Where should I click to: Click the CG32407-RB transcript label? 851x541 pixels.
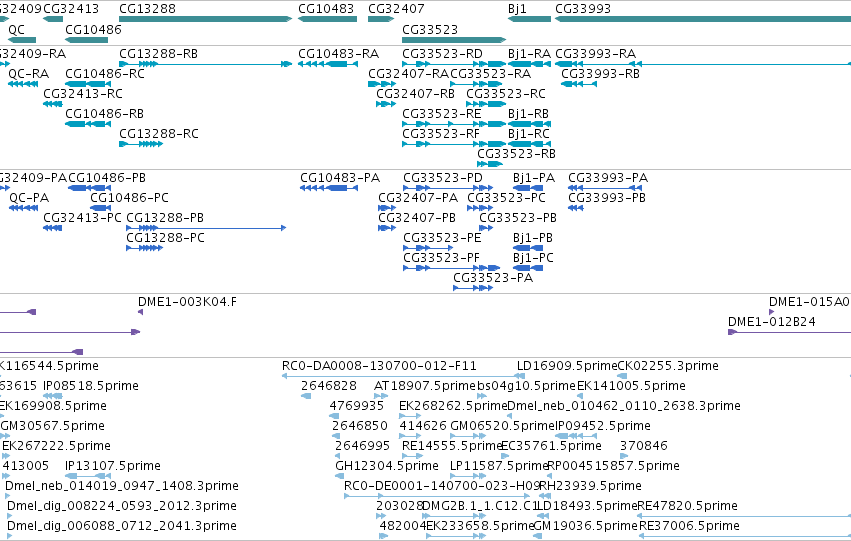pyautogui.click(x=416, y=94)
